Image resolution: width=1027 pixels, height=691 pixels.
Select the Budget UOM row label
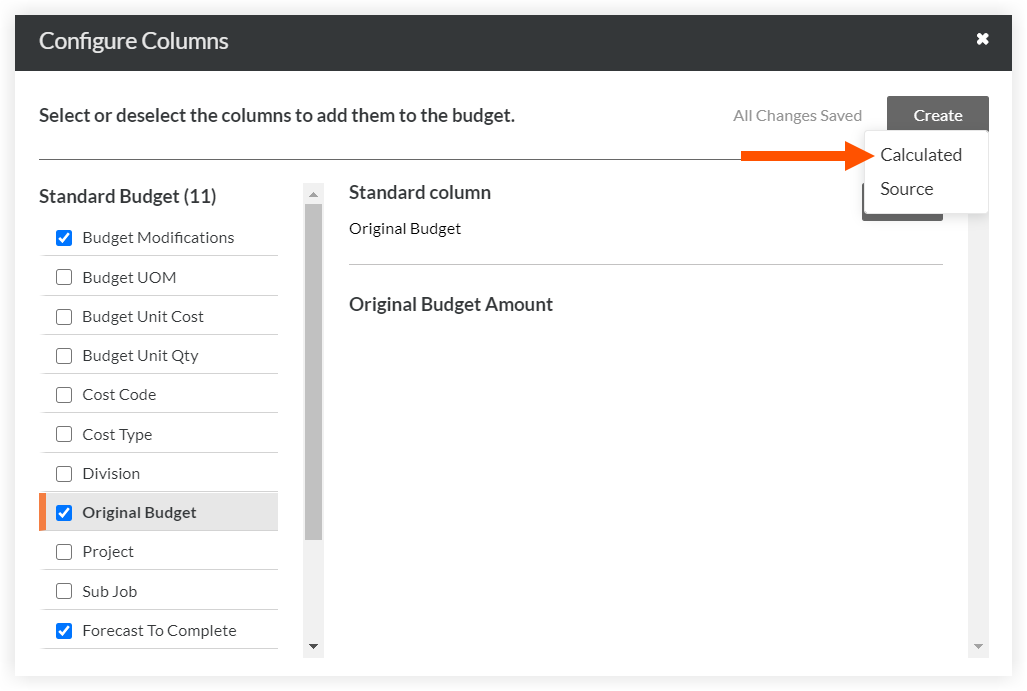click(x=129, y=278)
